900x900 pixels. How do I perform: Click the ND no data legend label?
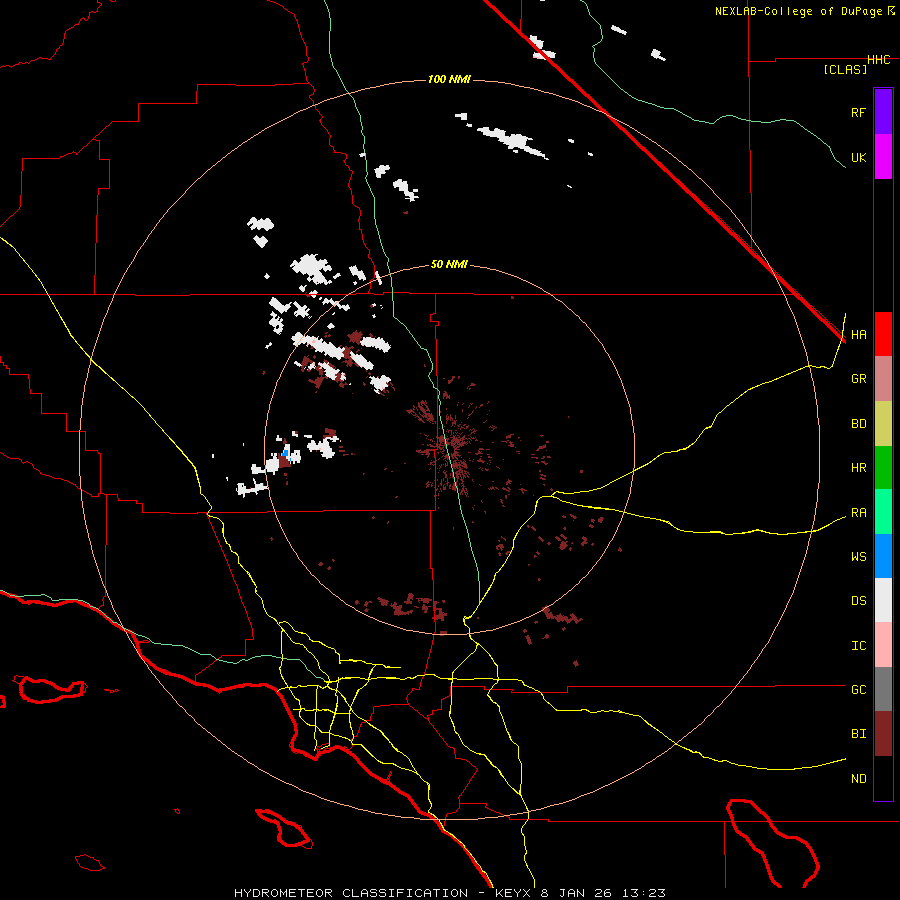[x=858, y=778]
